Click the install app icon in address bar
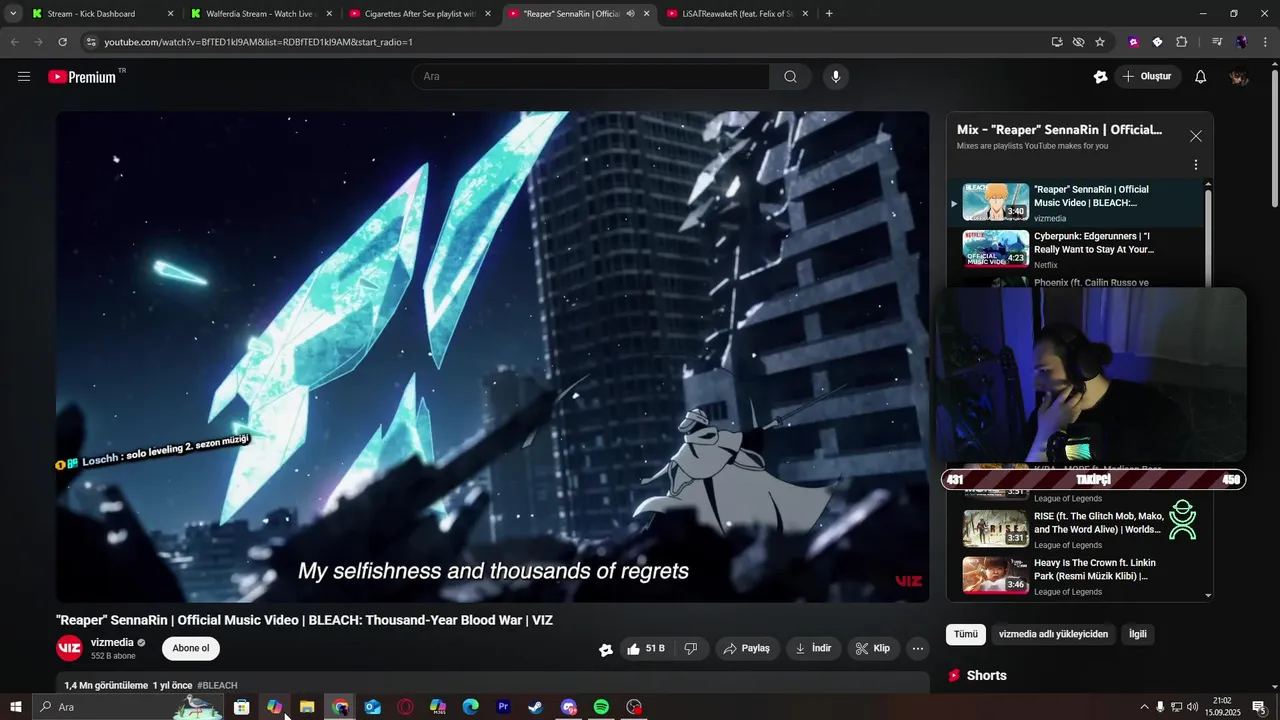The image size is (1280, 720). [1057, 42]
